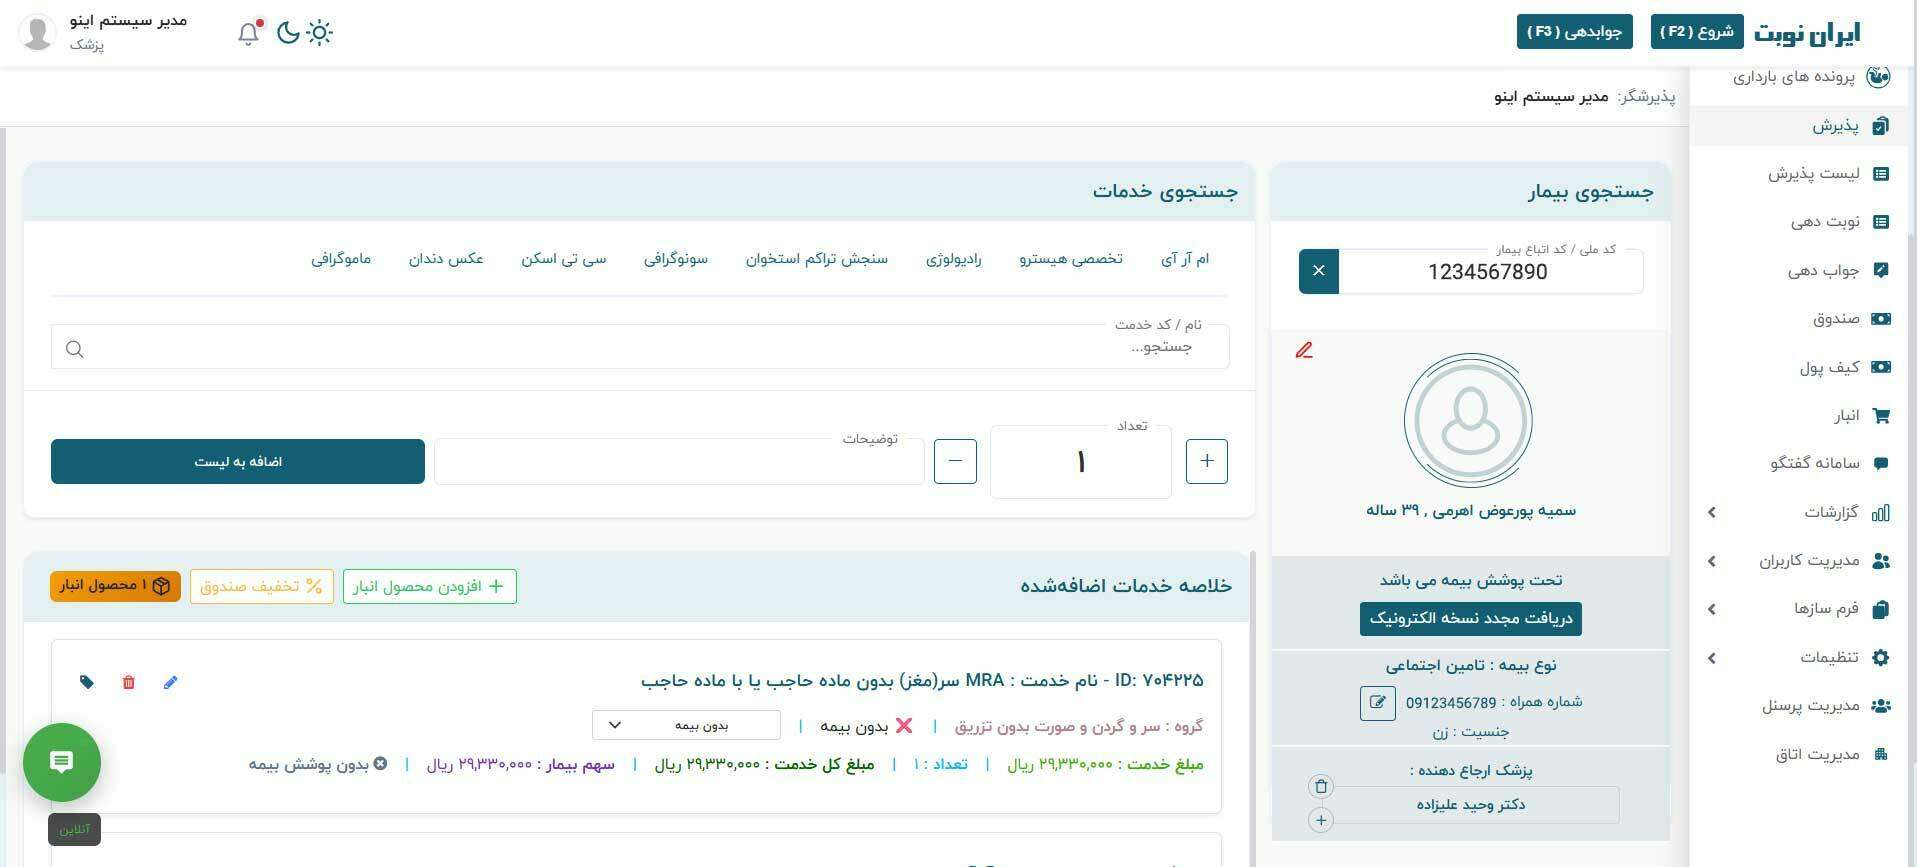The width and height of the screenshot is (1917, 867).
Task: Select the ام آر آی service tab
Action: [x=1185, y=259]
